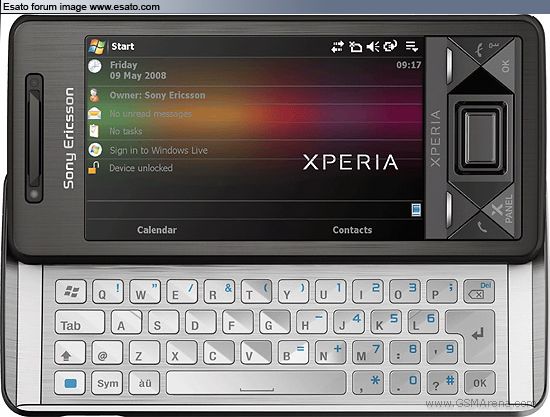This screenshot has width=550, height=417.
Task: Hit the Sym key
Action: 107,383
